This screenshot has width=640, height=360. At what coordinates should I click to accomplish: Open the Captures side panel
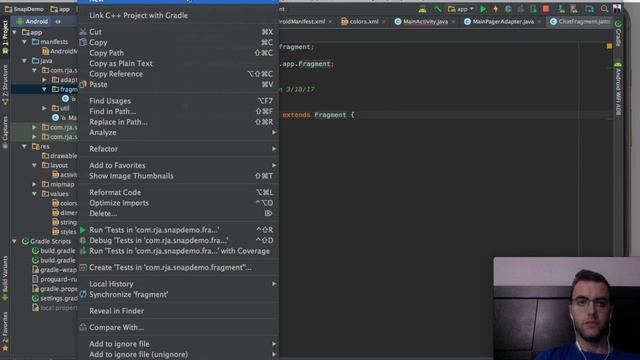[x=5, y=131]
